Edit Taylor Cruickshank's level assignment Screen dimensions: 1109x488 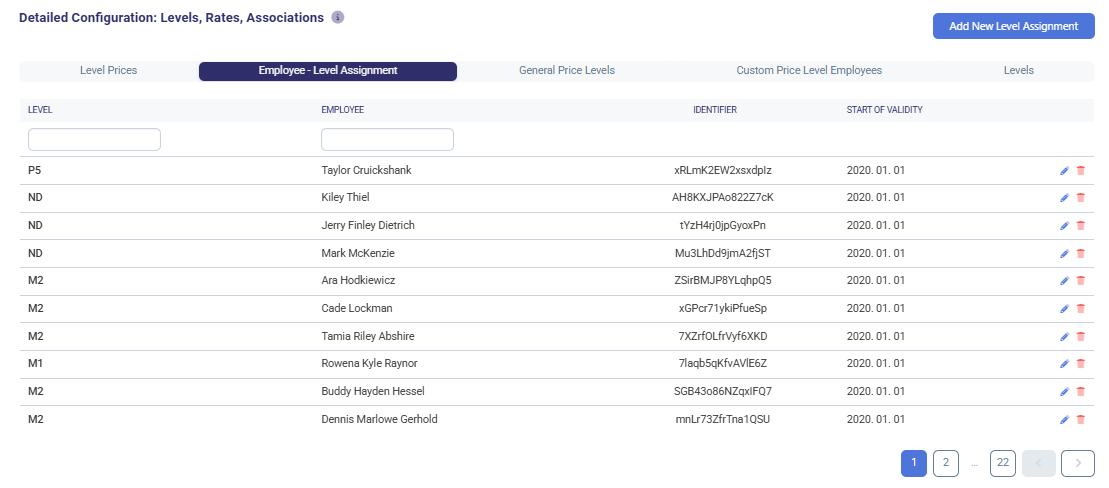(1064, 171)
